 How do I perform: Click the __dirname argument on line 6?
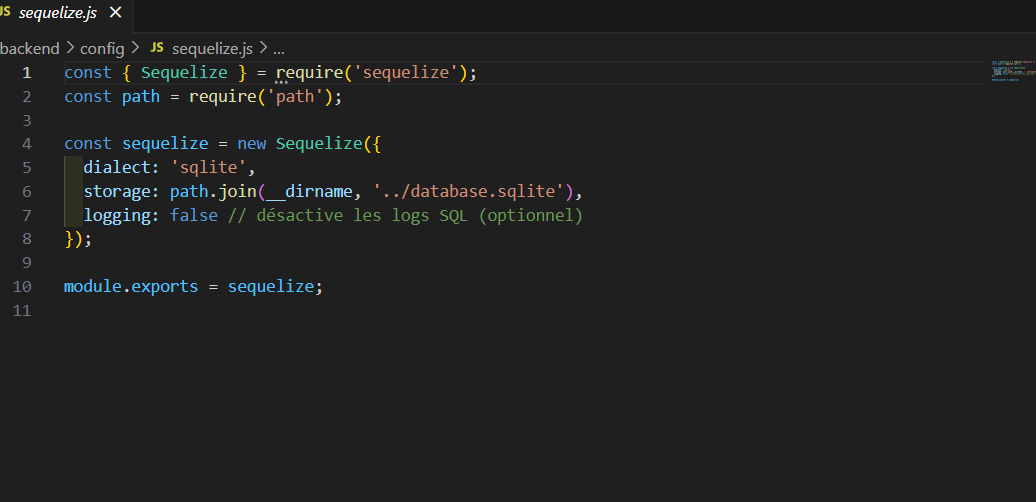pyautogui.click(x=309, y=192)
